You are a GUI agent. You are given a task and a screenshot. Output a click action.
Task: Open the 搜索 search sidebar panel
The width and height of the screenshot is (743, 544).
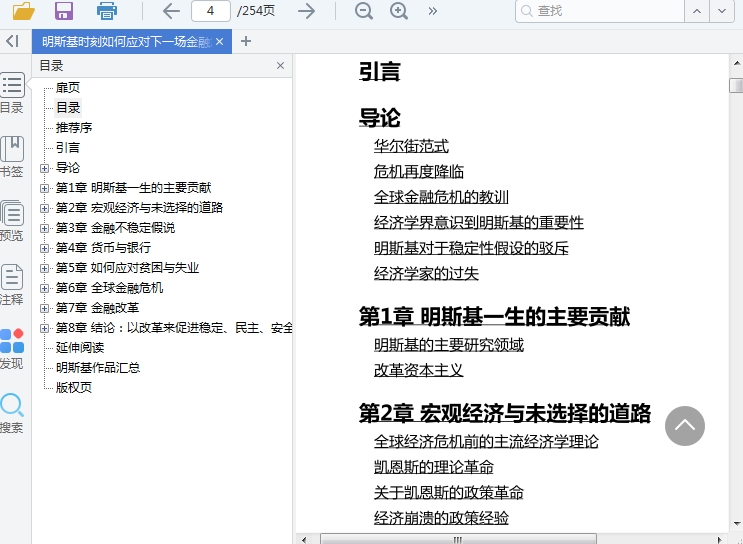(x=12, y=412)
